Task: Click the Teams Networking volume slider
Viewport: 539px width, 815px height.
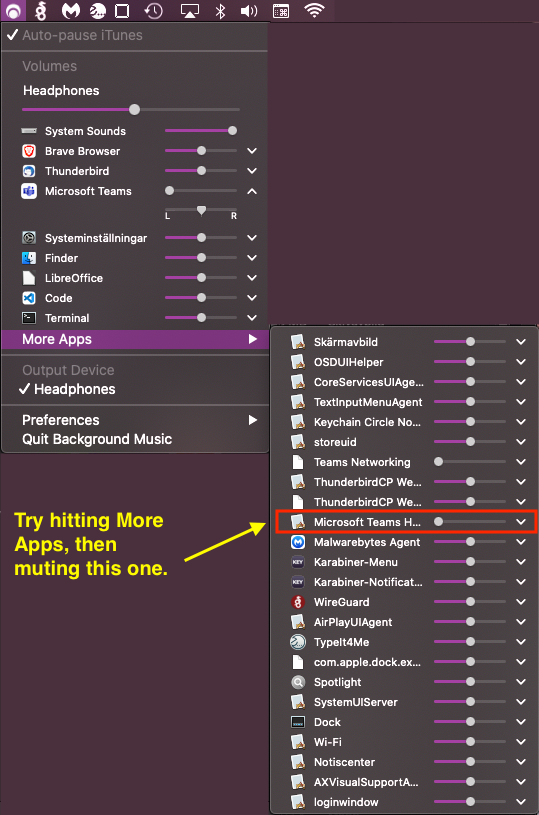Action: point(470,462)
